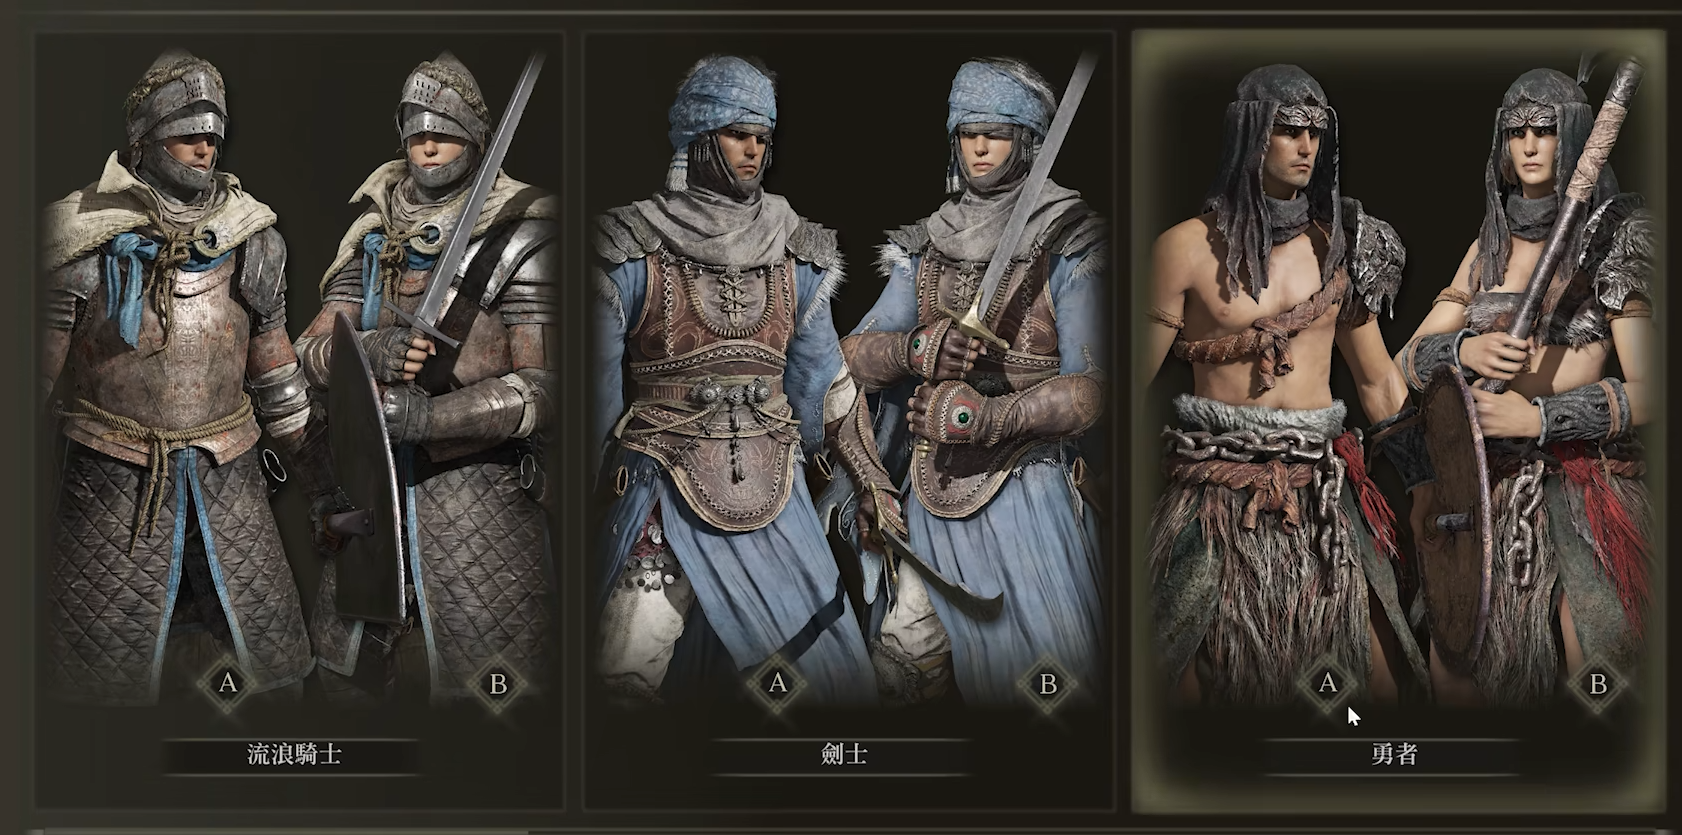Choose the B diamond icon under 劍士

1048,684
